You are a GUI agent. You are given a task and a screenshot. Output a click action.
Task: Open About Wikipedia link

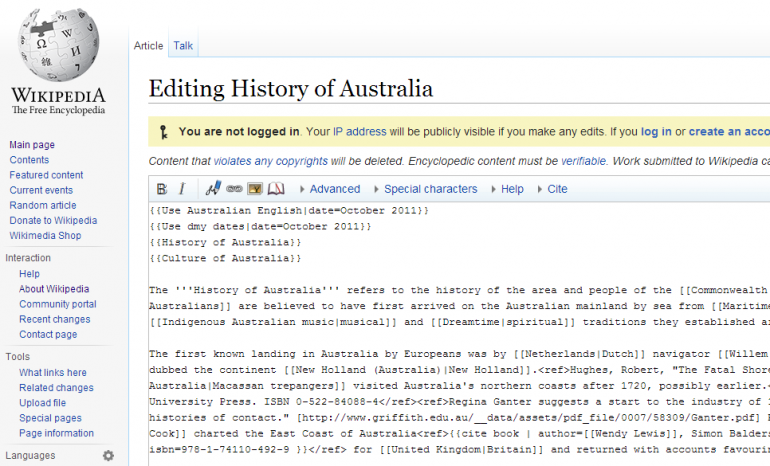click(x=55, y=289)
